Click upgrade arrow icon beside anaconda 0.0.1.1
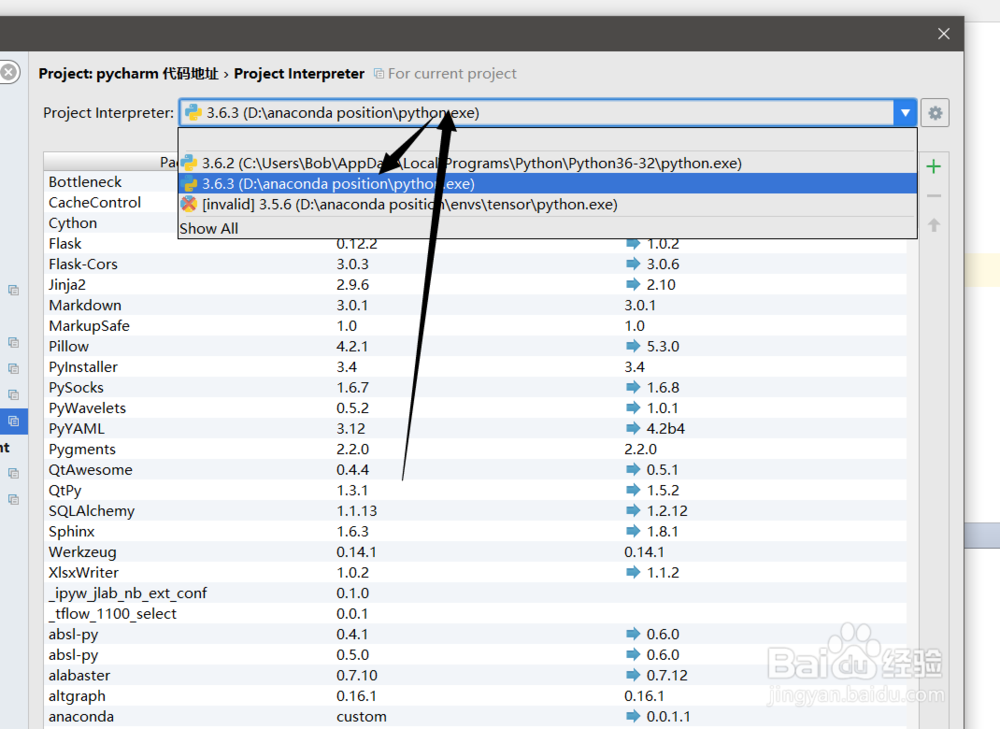This screenshot has height=729, width=1000. pyautogui.click(x=633, y=716)
